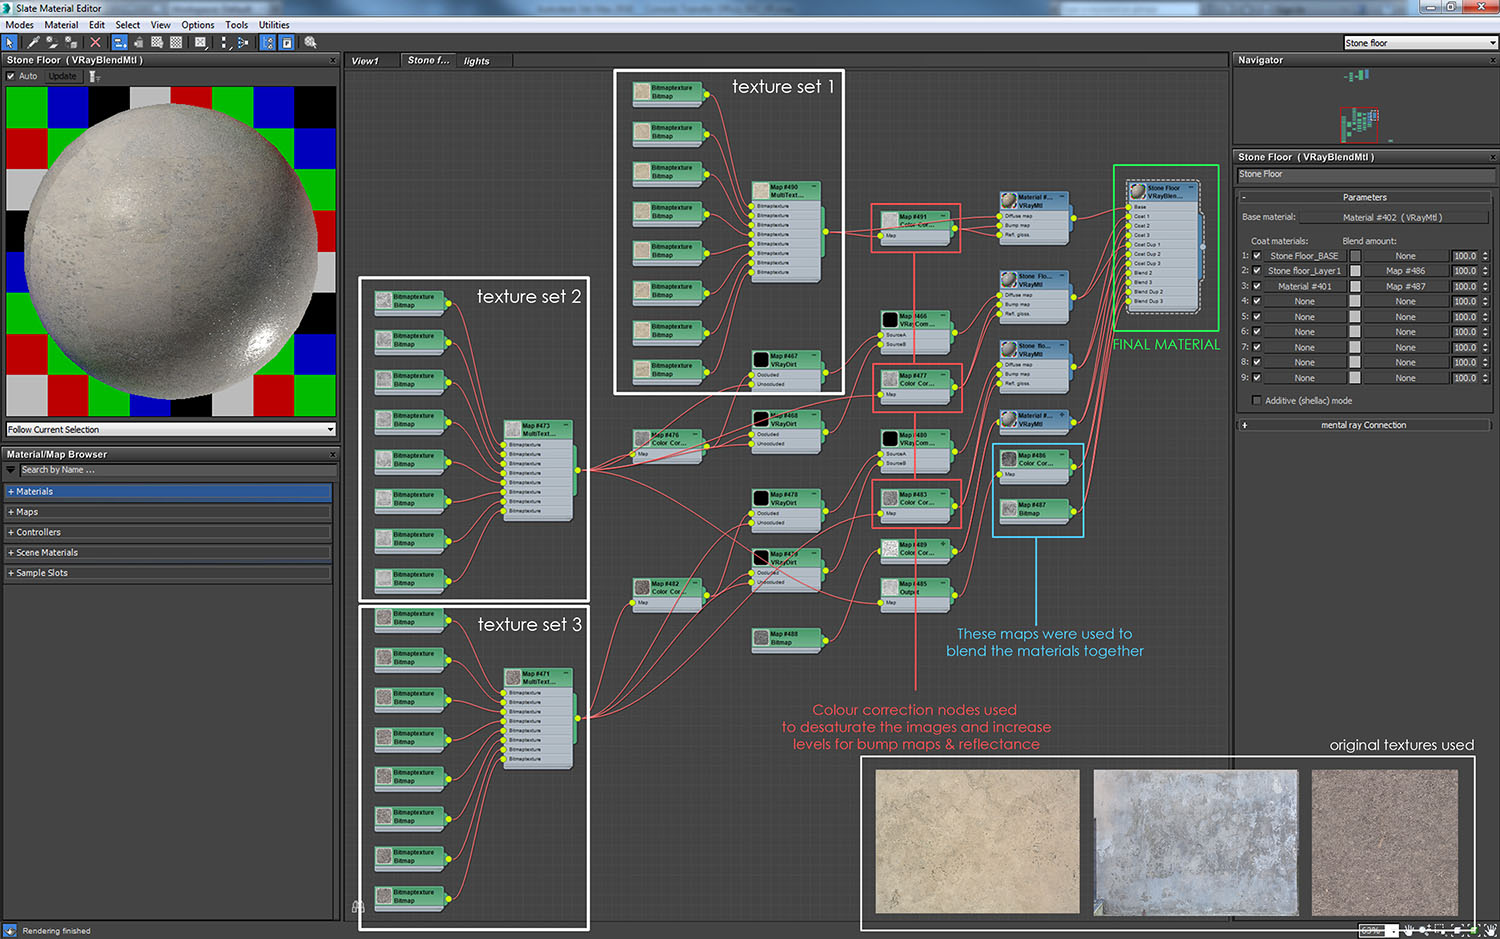The width and height of the screenshot is (1500, 939).
Task: Toggle the Parameter Editor toolbar icon
Action: 287,42
